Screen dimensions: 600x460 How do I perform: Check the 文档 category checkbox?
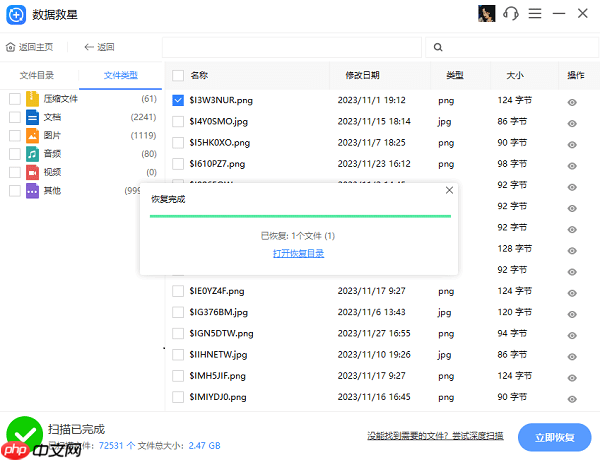15,117
